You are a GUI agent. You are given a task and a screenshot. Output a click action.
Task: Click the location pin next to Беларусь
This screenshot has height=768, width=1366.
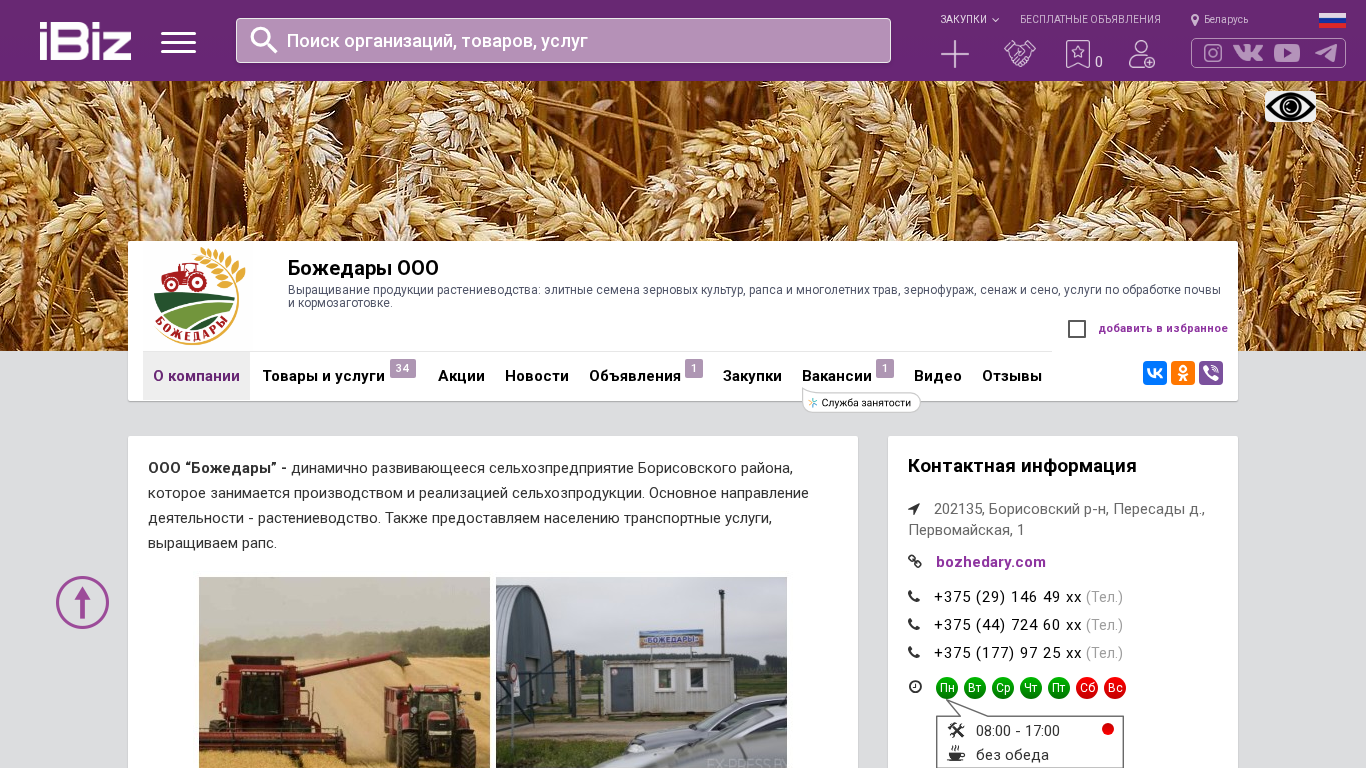coord(1195,20)
